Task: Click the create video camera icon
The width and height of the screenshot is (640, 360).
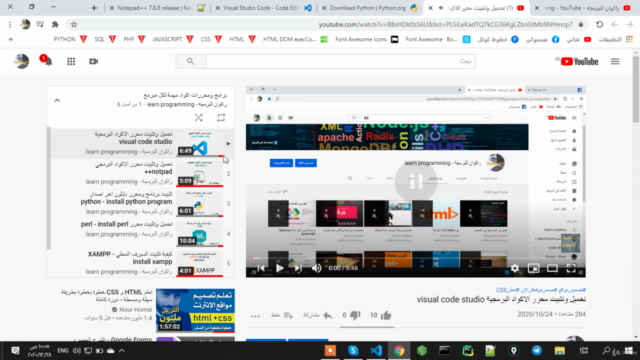Action: tap(93, 62)
